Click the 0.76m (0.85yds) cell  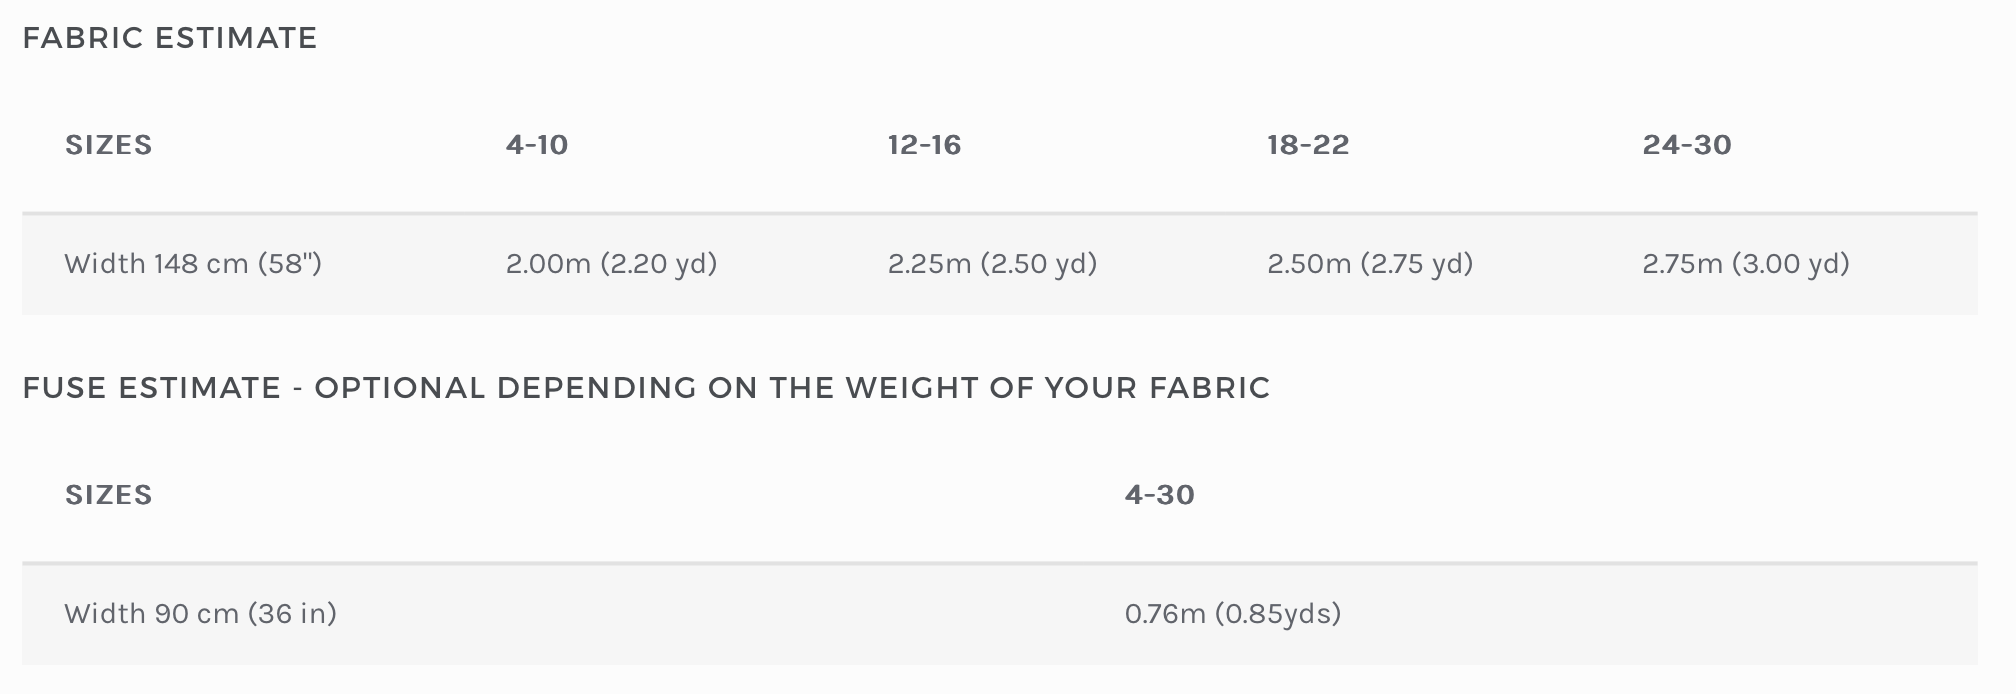click(1232, 614)
